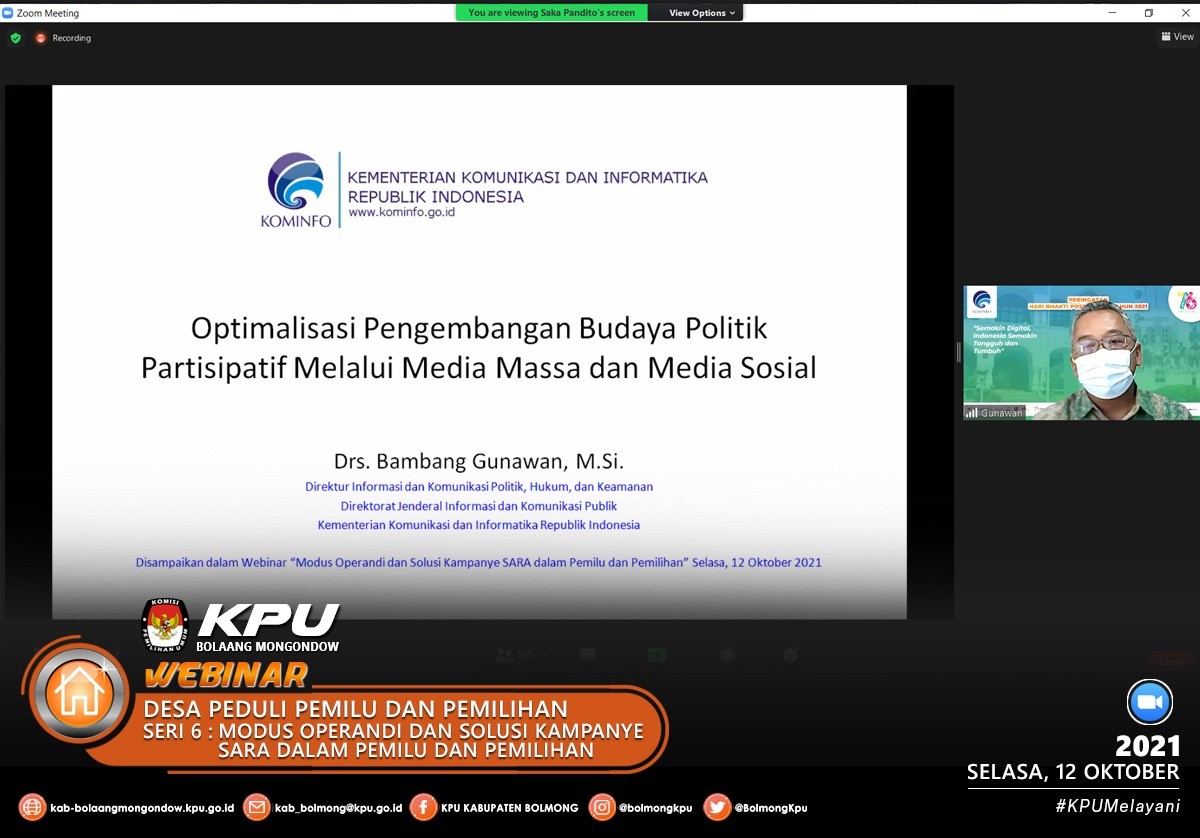Click the divider handle beside shared screen

click(958, 352)
